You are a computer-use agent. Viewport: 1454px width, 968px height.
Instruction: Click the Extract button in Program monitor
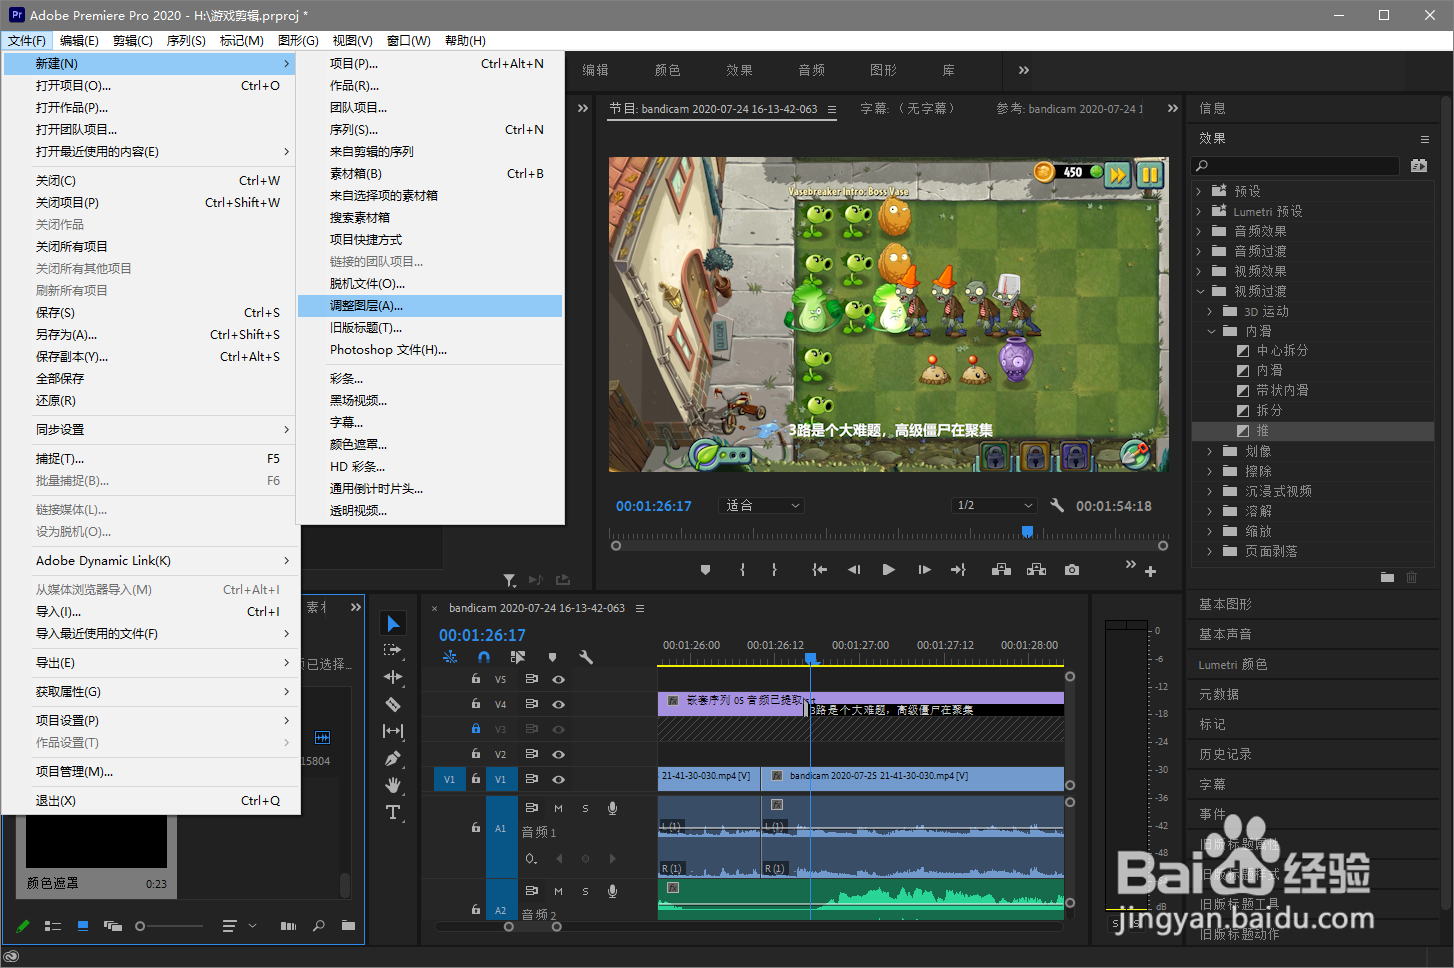coord(1037,570)
